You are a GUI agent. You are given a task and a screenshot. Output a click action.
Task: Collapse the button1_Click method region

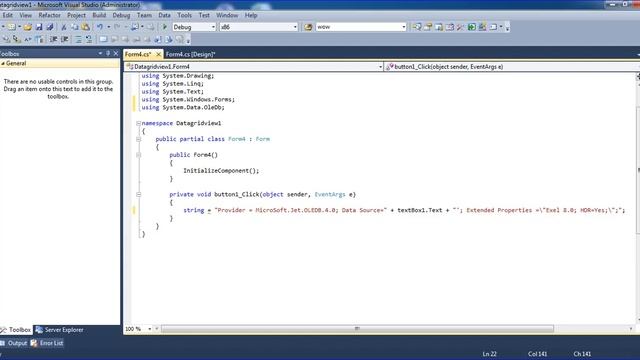click(138, 195)
